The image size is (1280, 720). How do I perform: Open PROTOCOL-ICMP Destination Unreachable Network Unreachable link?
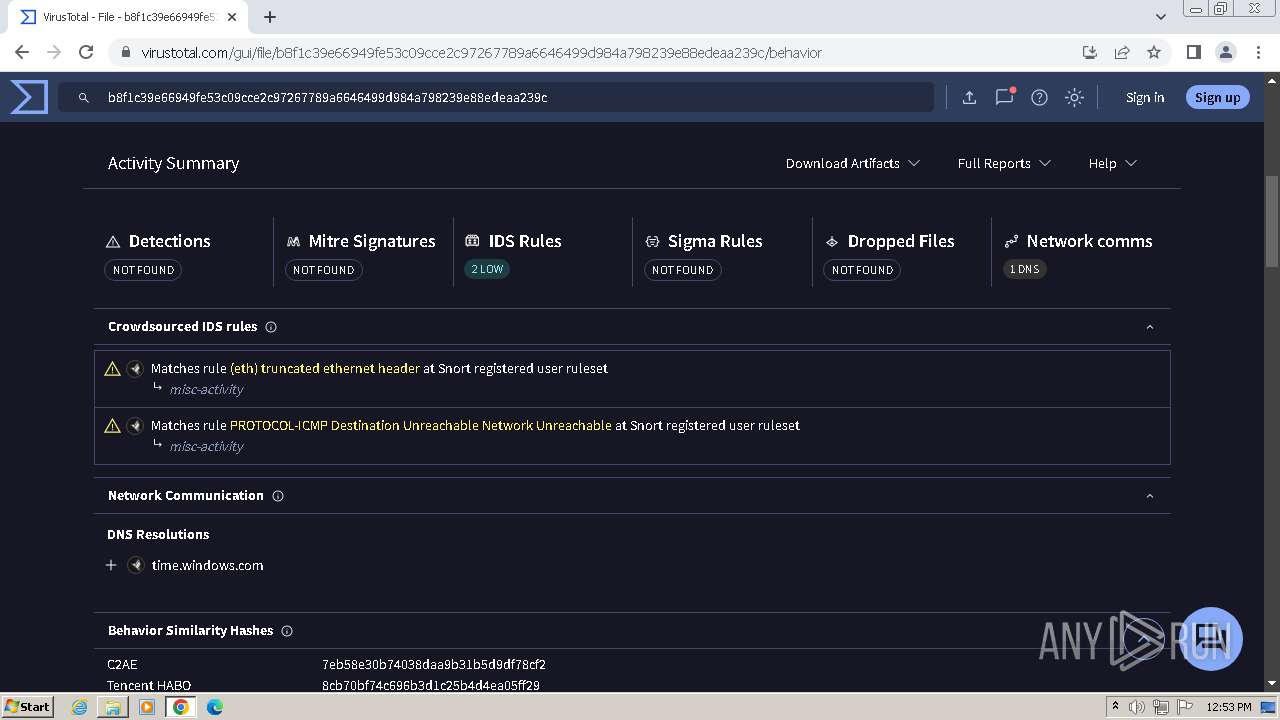point(421,425)
